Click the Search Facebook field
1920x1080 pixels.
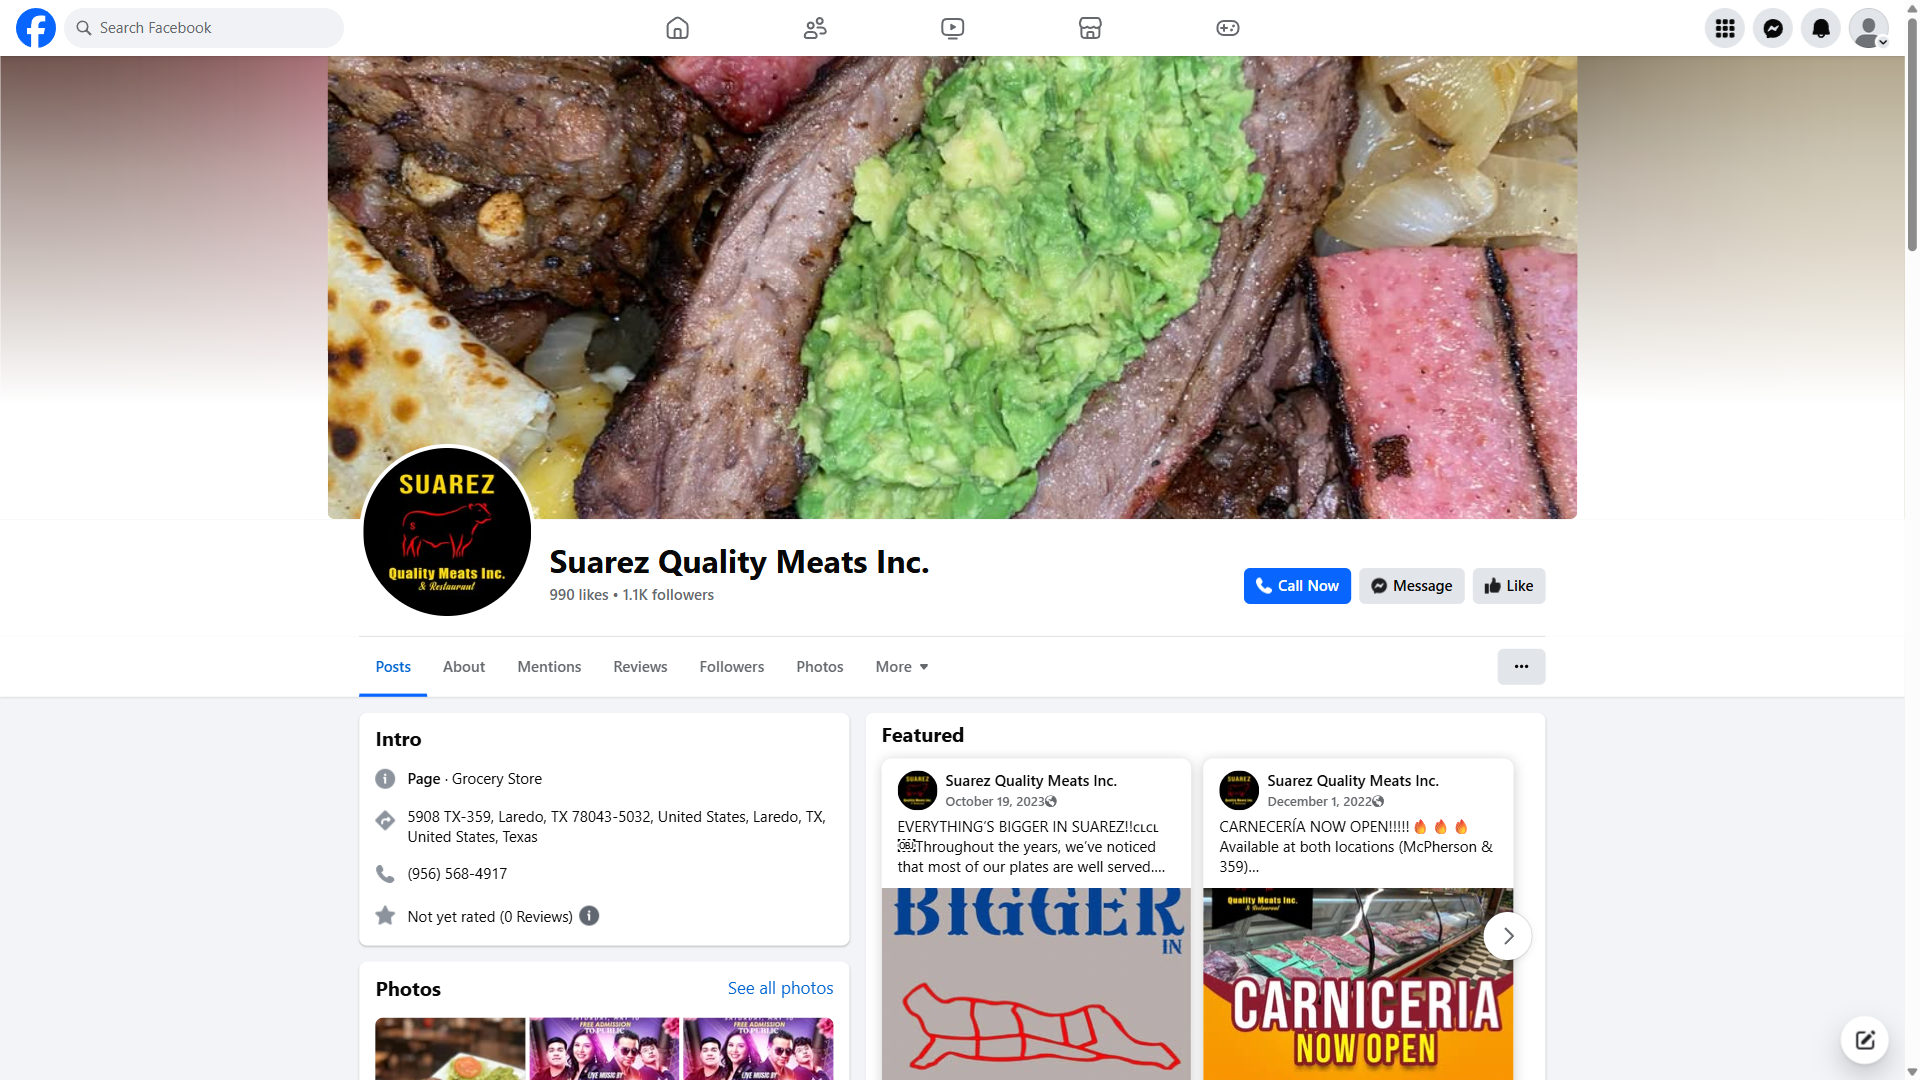[204, 28]
